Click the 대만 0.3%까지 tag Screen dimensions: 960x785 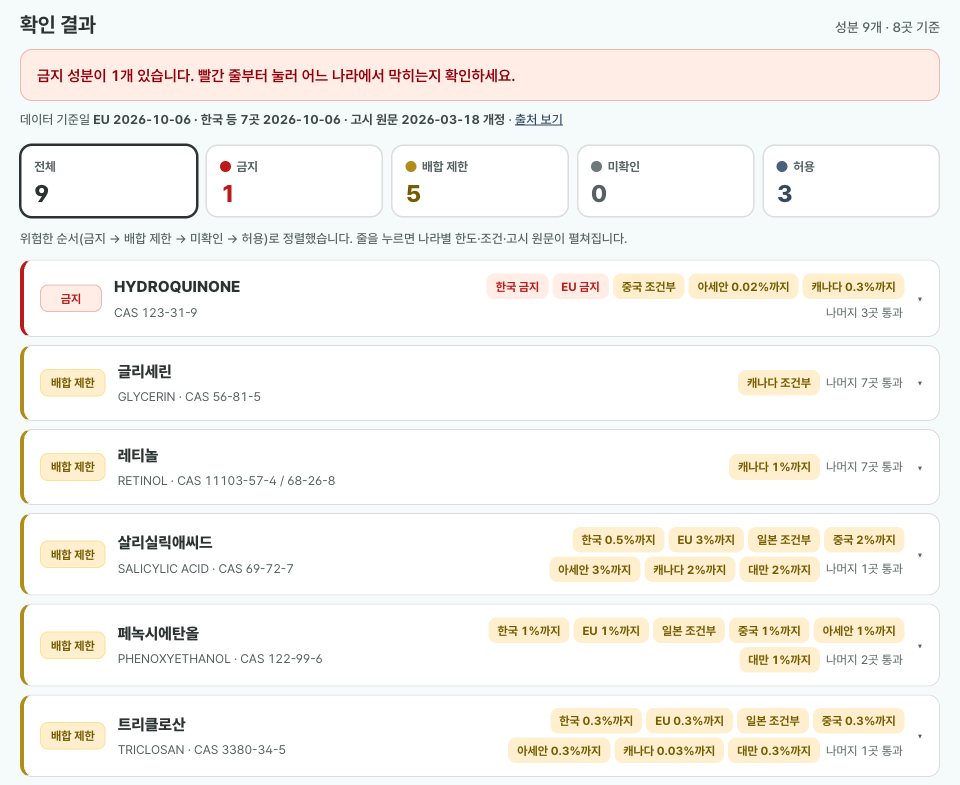[774, 751]
